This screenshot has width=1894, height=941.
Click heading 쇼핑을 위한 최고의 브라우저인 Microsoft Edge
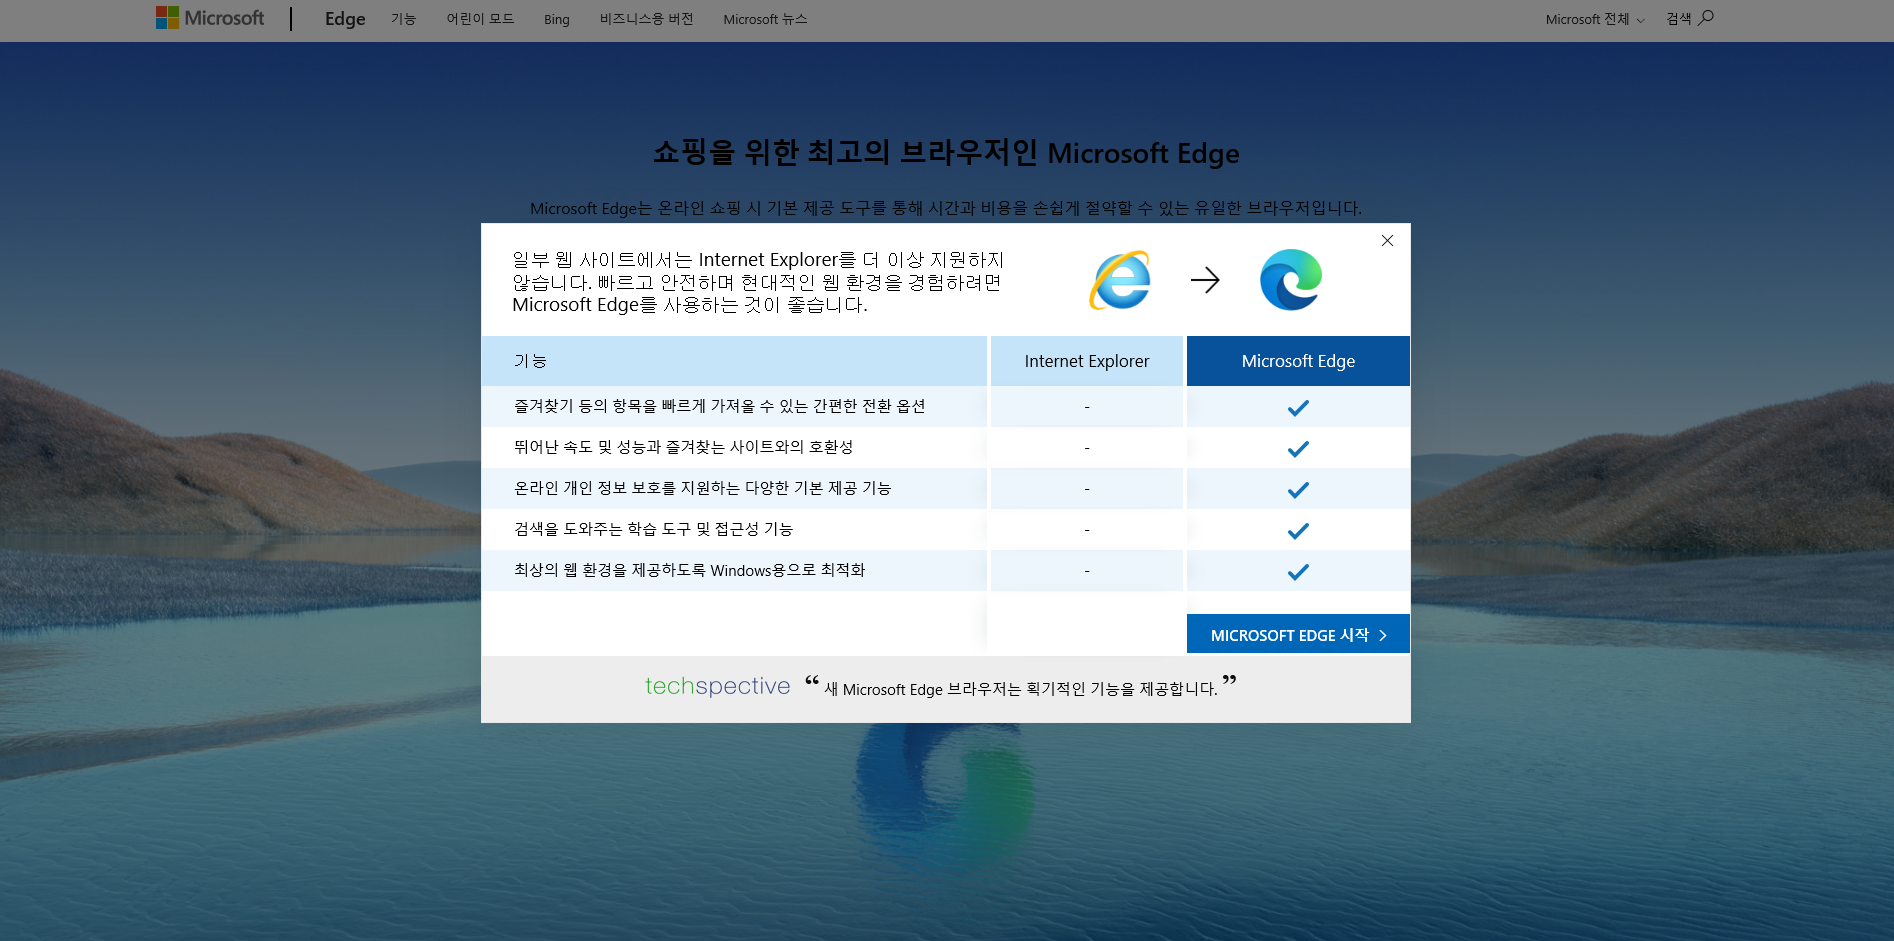click(946, 153)
